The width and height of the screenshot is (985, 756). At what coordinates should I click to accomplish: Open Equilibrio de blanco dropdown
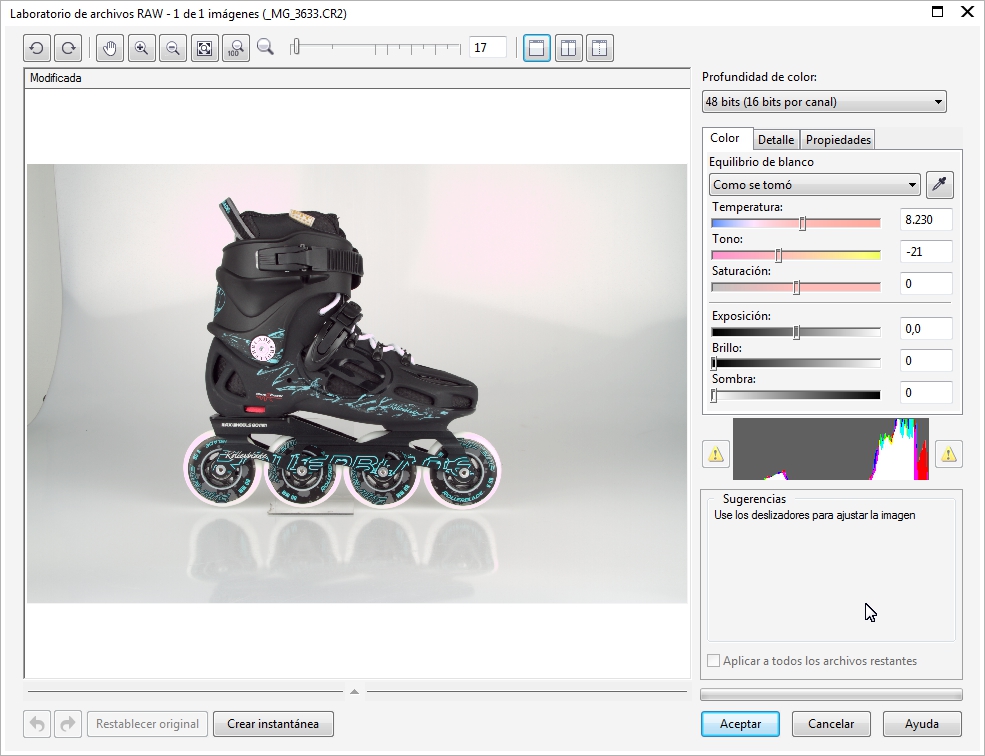pos(815,185)
